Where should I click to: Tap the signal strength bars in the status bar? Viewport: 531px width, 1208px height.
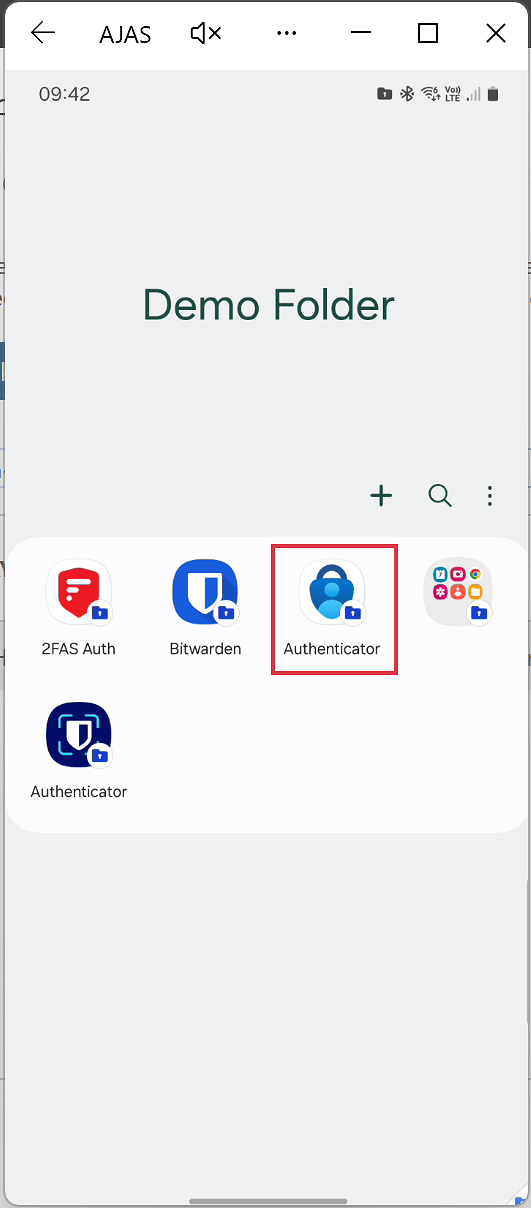[x=473, y=94]
